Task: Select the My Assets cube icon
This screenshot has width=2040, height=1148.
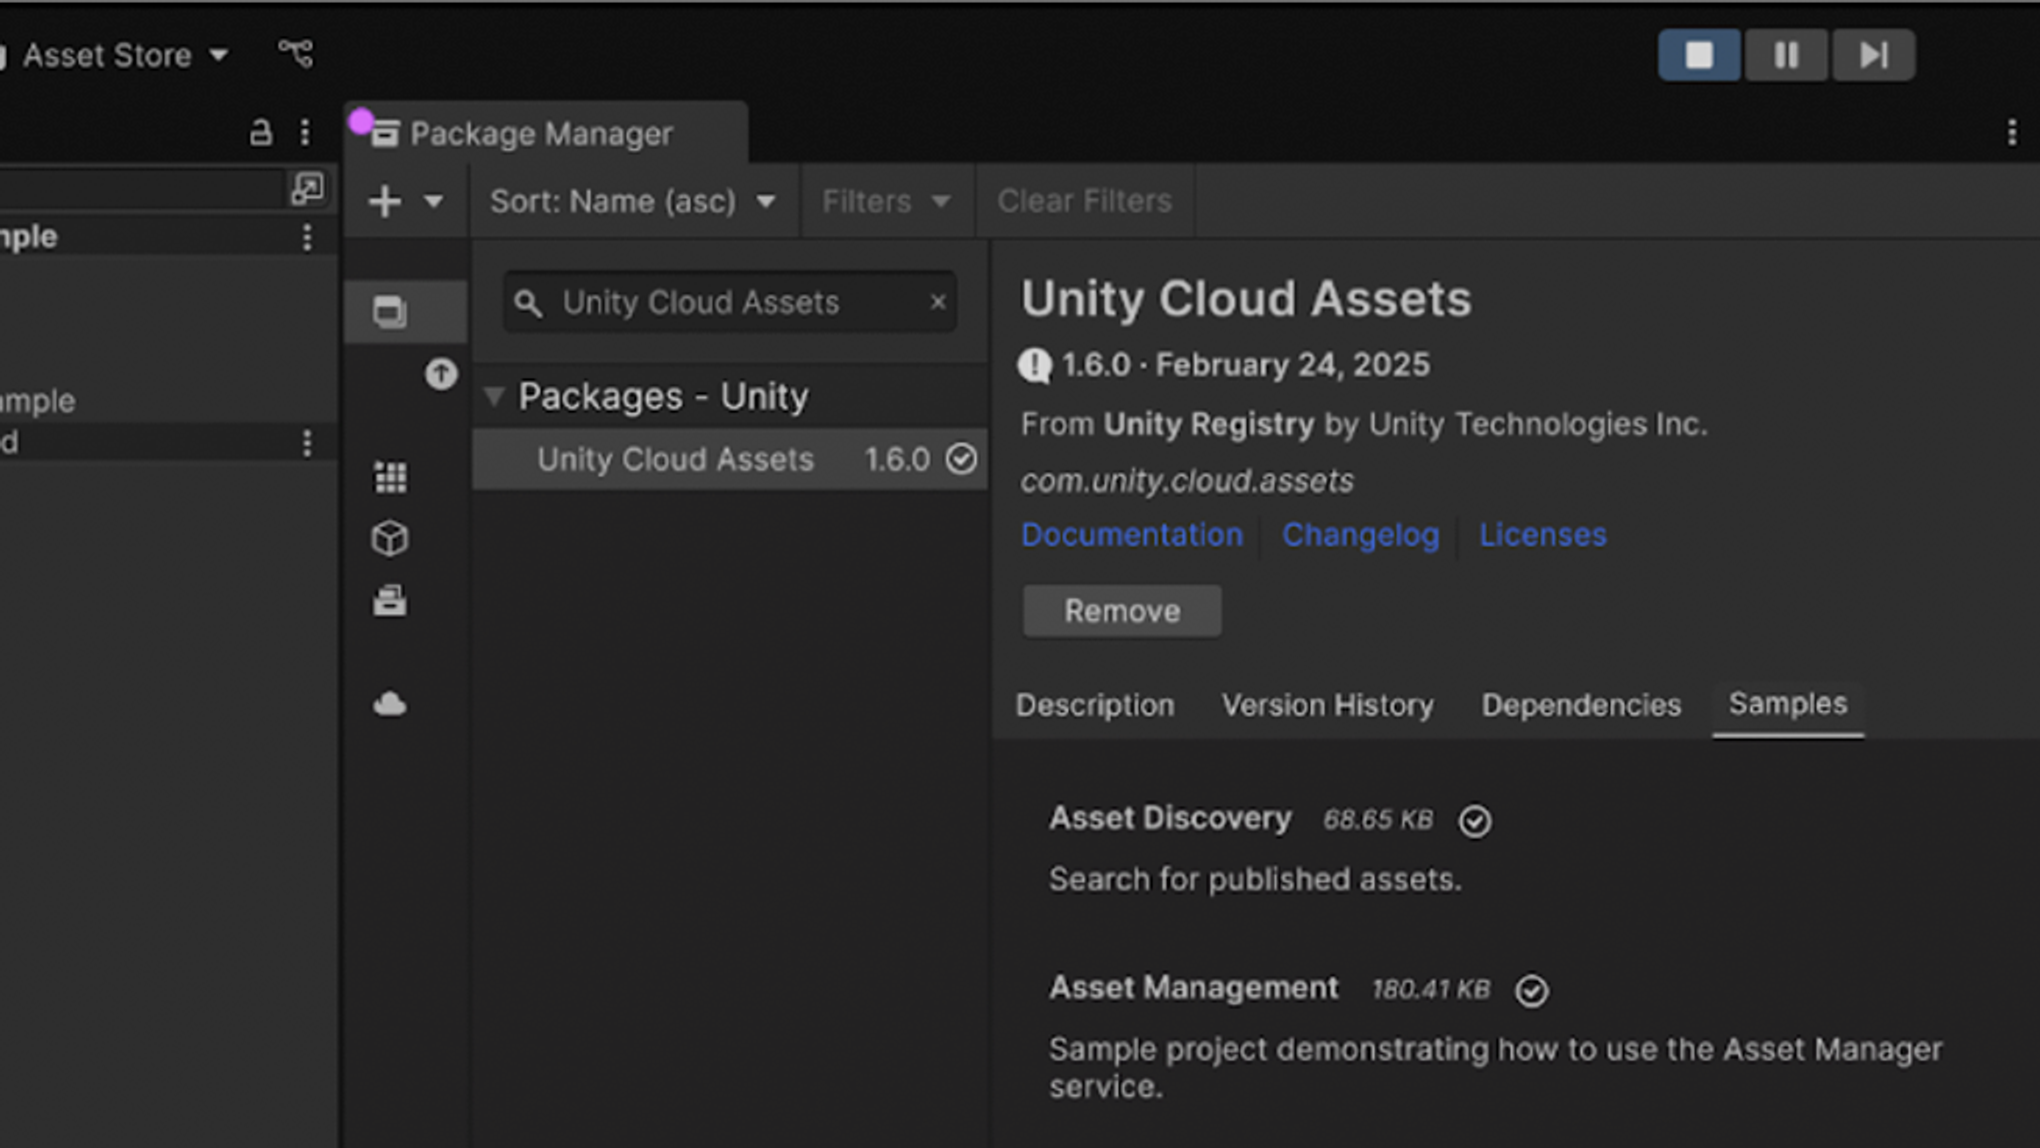Action: click(x=390, y=539)
